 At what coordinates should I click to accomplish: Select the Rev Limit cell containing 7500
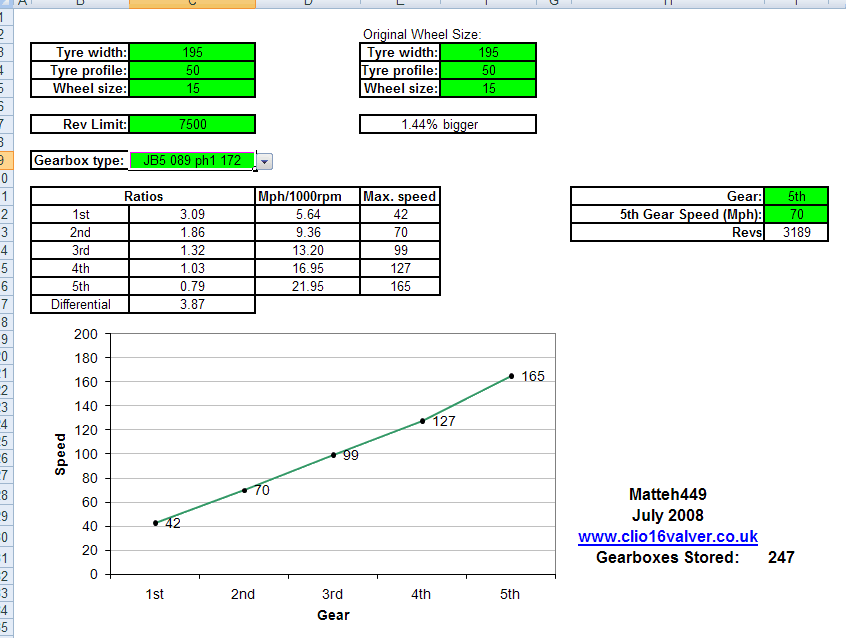pos(191,124)
